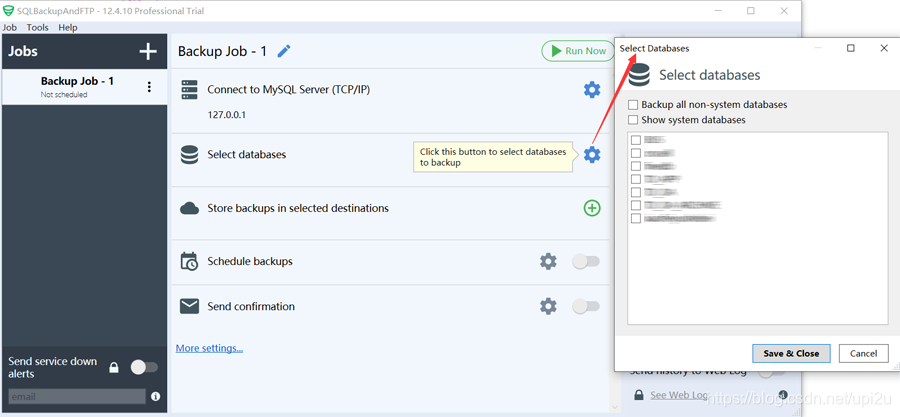Screen dimensions: 900x417
Task: Click SQLBackupAndFTP app icon in title bar
Action: click(8, 11)
